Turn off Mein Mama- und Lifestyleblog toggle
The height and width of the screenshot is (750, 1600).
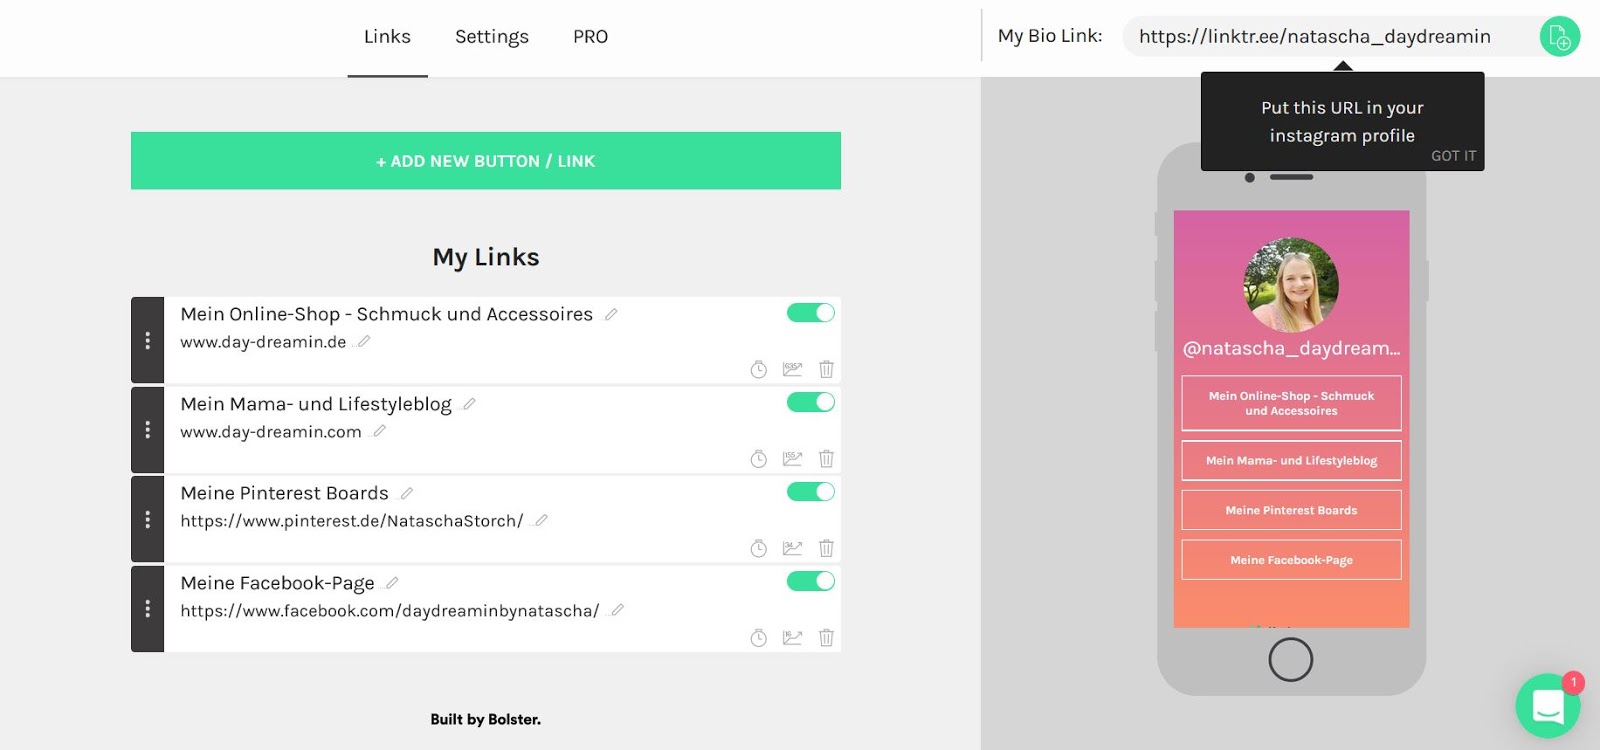(810, 402)
